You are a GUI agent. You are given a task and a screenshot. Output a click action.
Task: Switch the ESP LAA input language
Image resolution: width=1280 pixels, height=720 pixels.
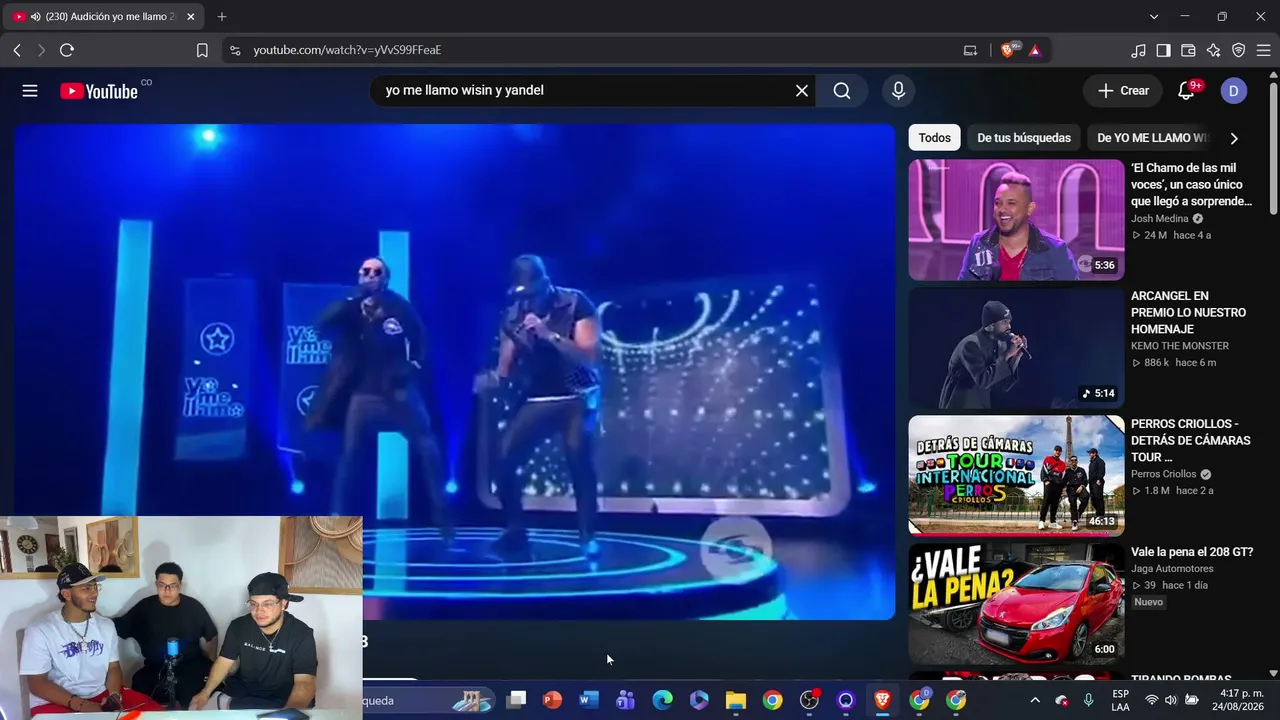click(1120, 700)
